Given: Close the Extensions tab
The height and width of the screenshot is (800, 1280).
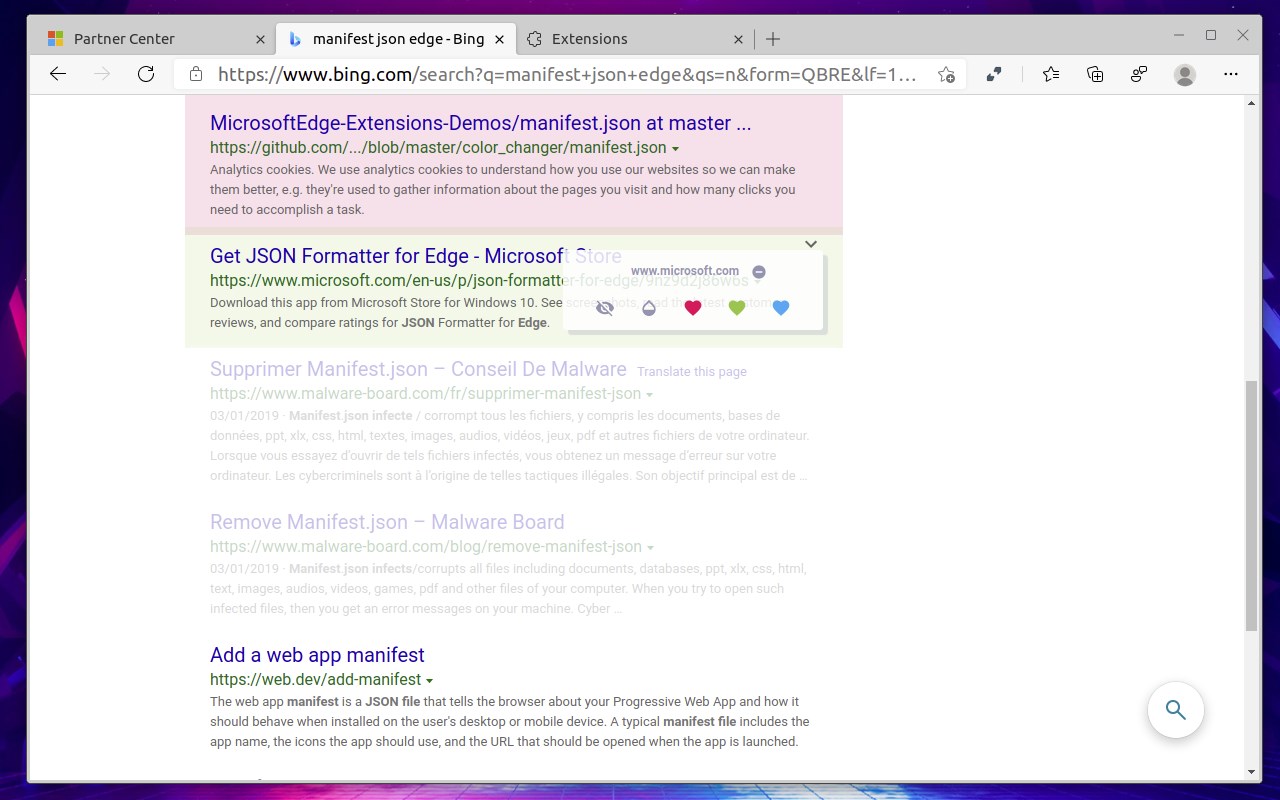Looking at the screenshot, I should [738, 39].
